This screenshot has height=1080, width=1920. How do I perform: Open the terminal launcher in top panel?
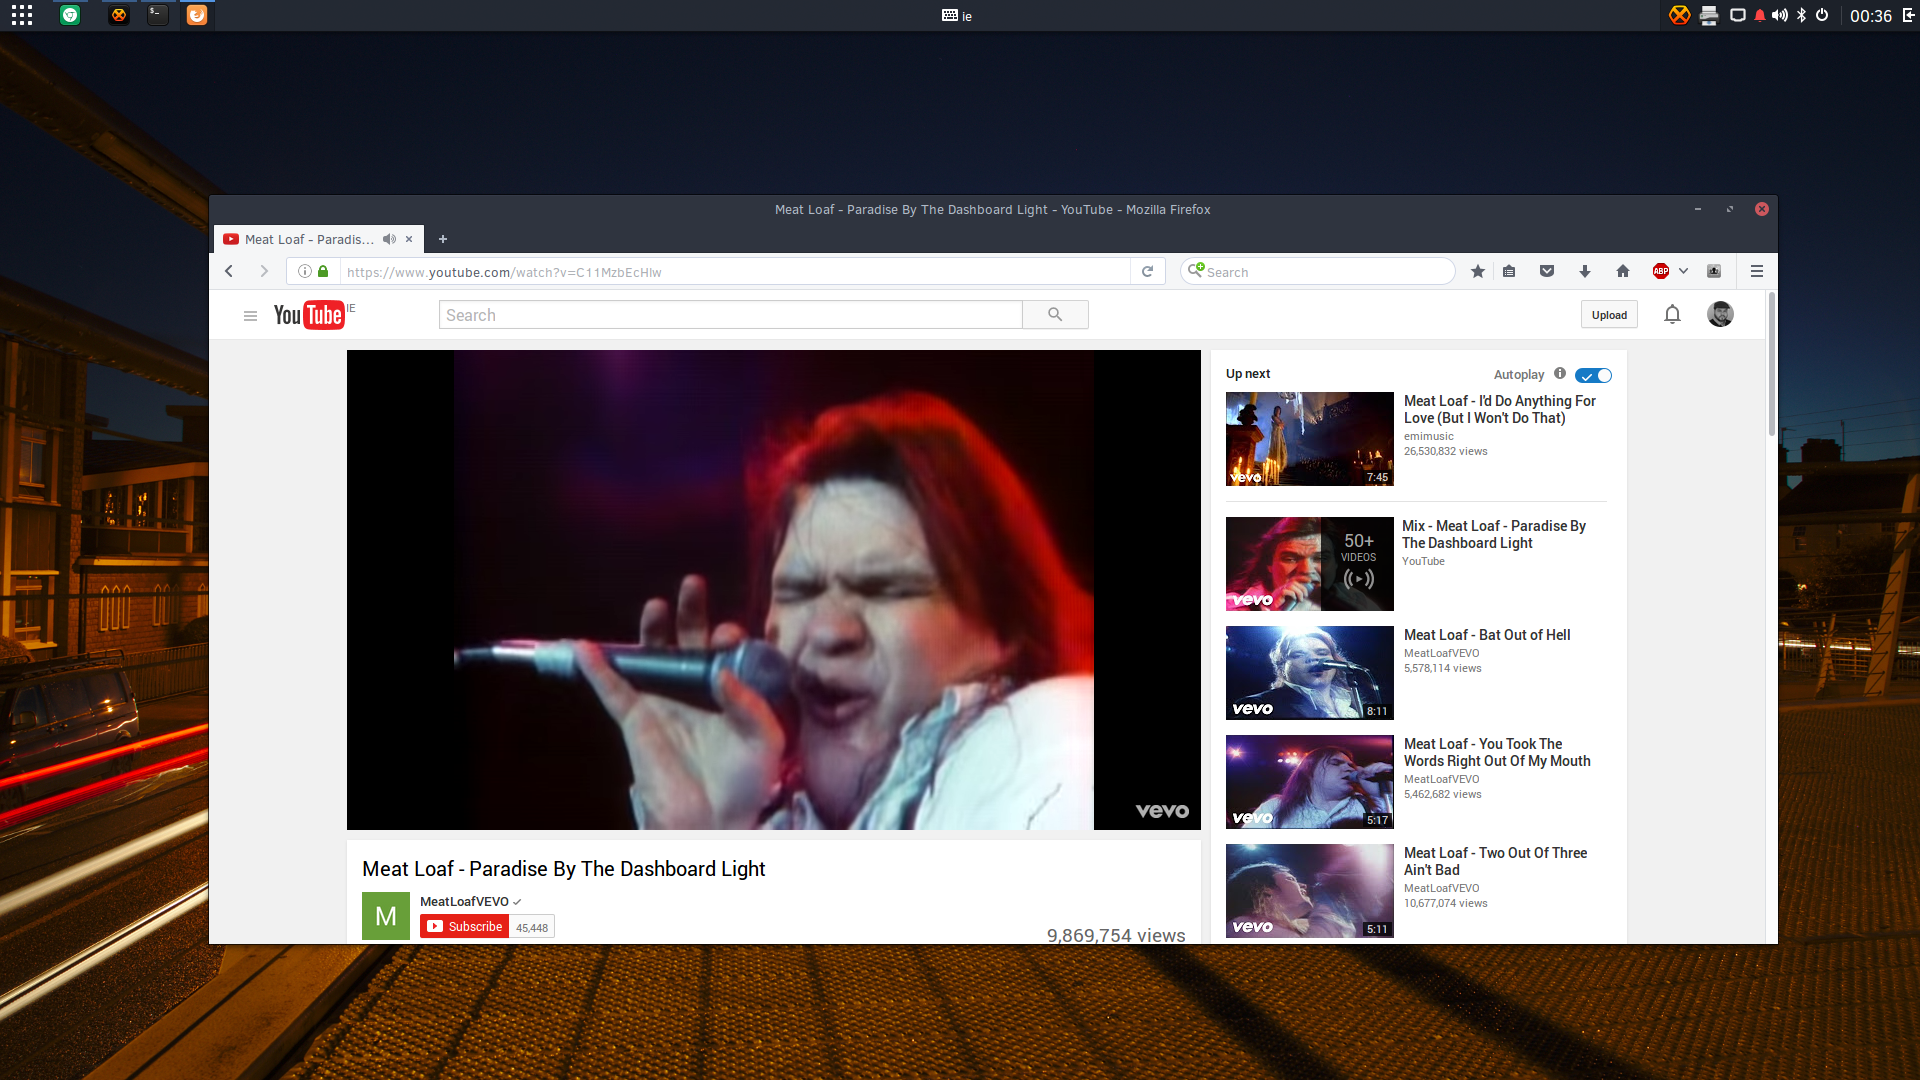tap(157, 15)
